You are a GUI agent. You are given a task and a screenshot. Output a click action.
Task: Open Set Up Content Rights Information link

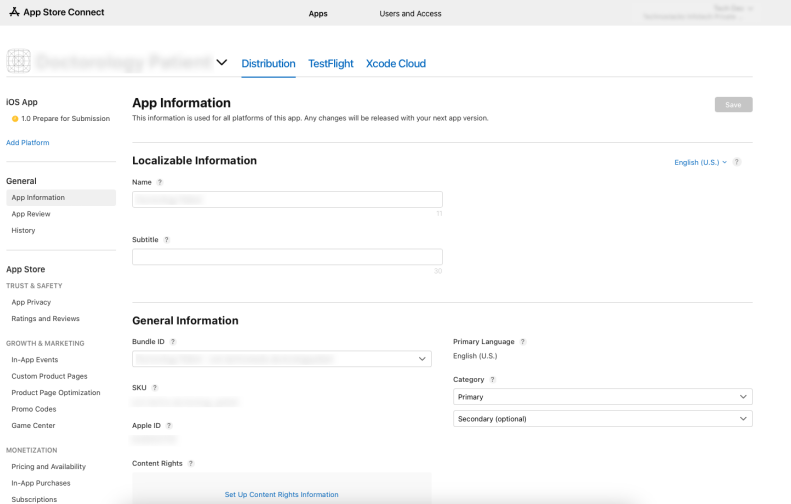281,494
